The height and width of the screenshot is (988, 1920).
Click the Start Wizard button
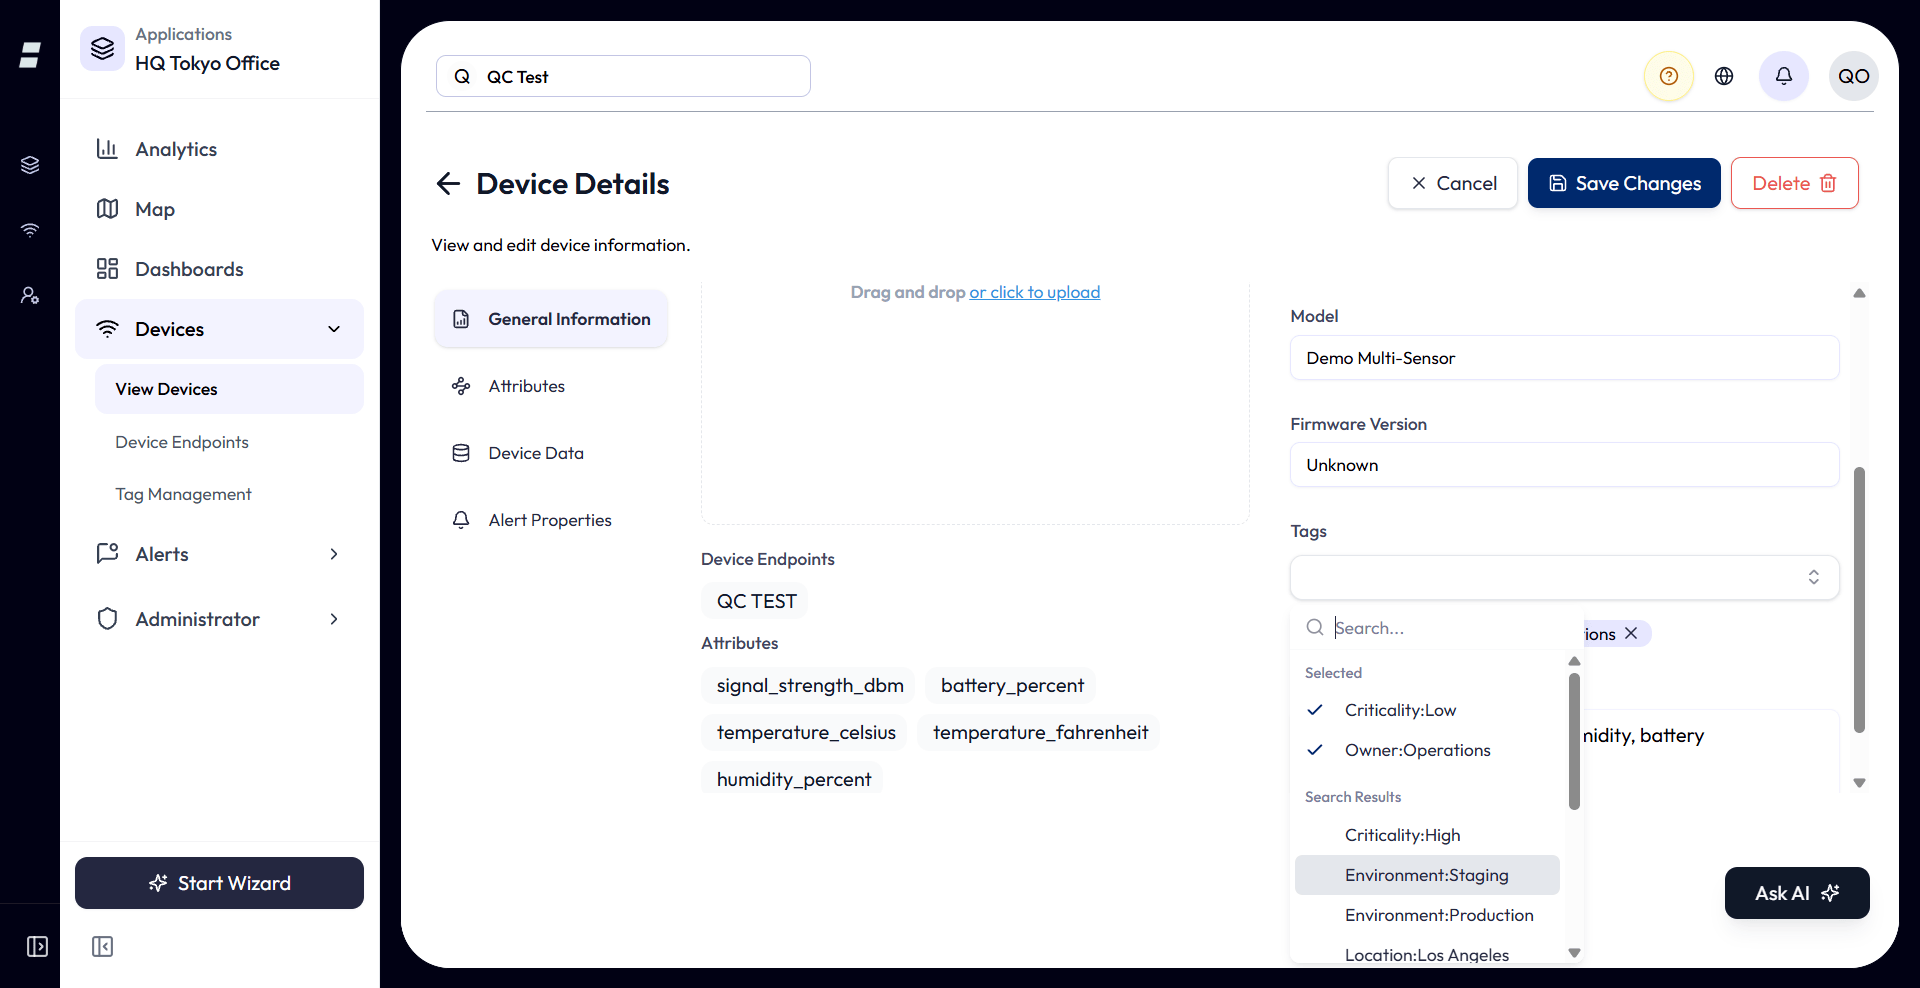click(219, 883)
